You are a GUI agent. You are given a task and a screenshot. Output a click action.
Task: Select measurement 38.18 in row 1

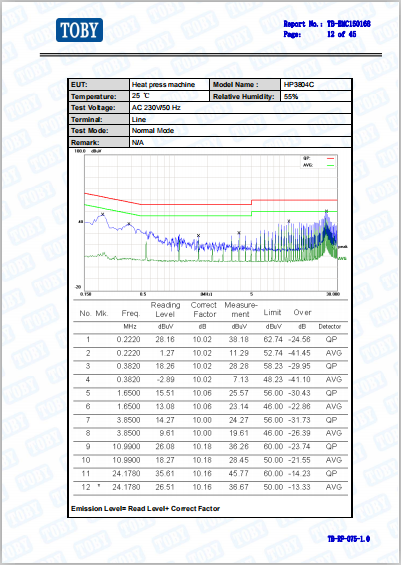[239, 339]
